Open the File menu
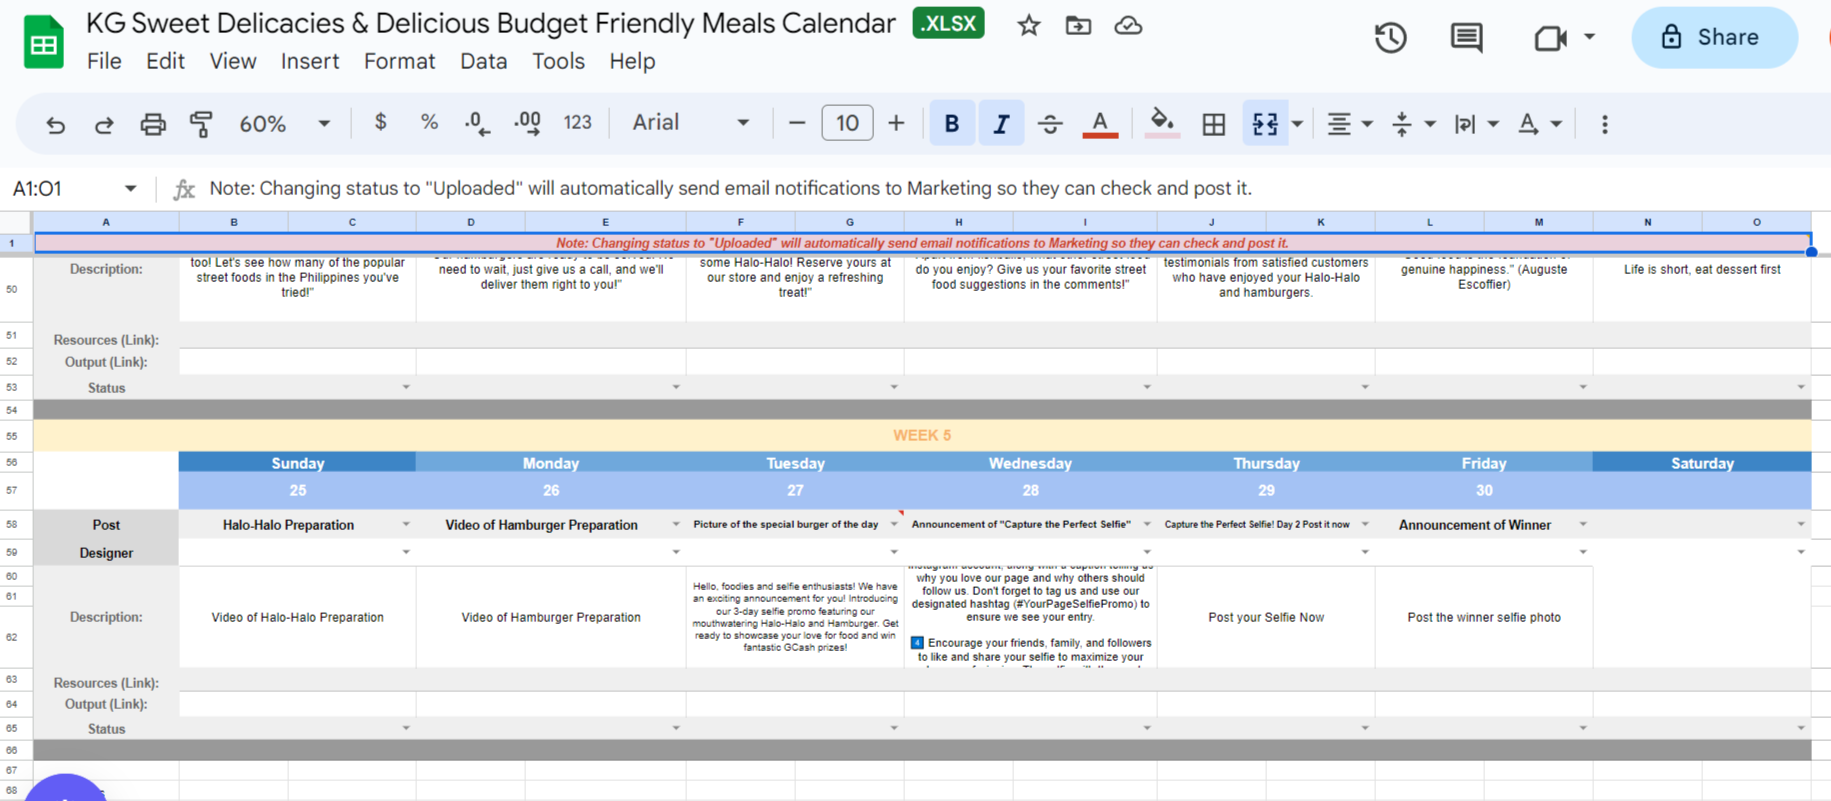The height and width of the screenshot is (801, 1831). tap(104, 61)
